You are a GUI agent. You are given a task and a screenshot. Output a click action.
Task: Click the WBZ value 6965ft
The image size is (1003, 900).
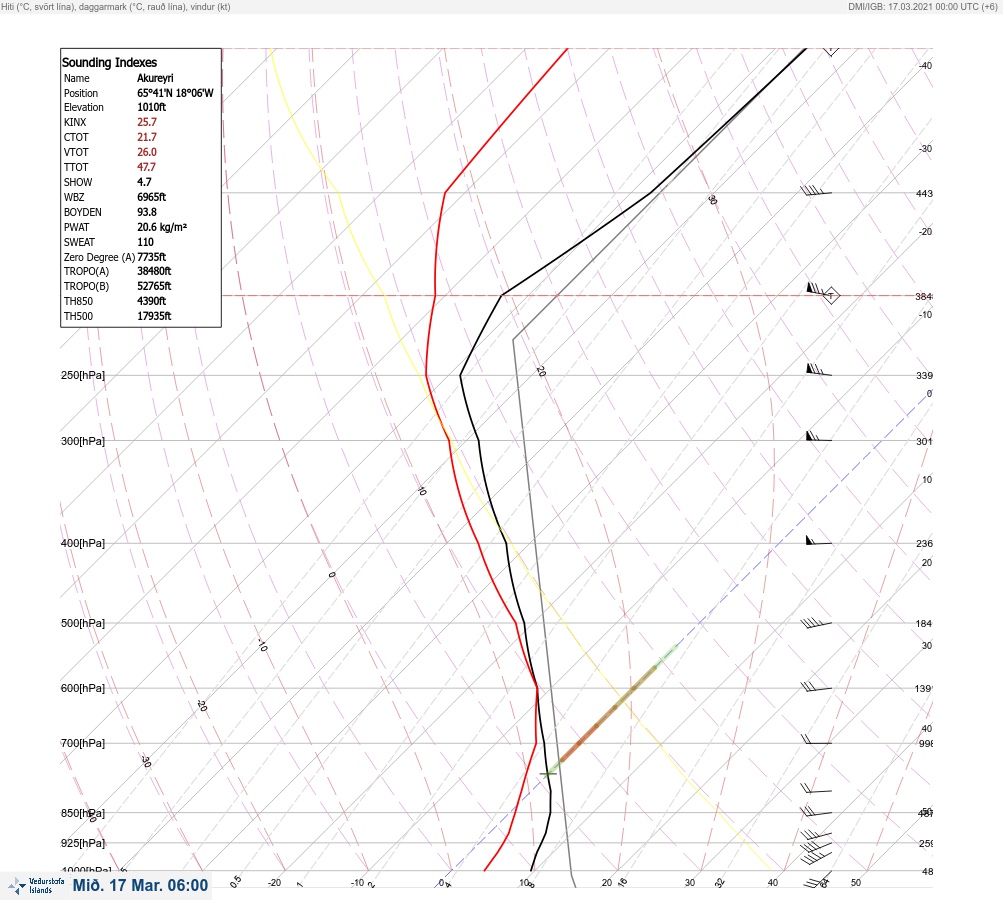151,197
